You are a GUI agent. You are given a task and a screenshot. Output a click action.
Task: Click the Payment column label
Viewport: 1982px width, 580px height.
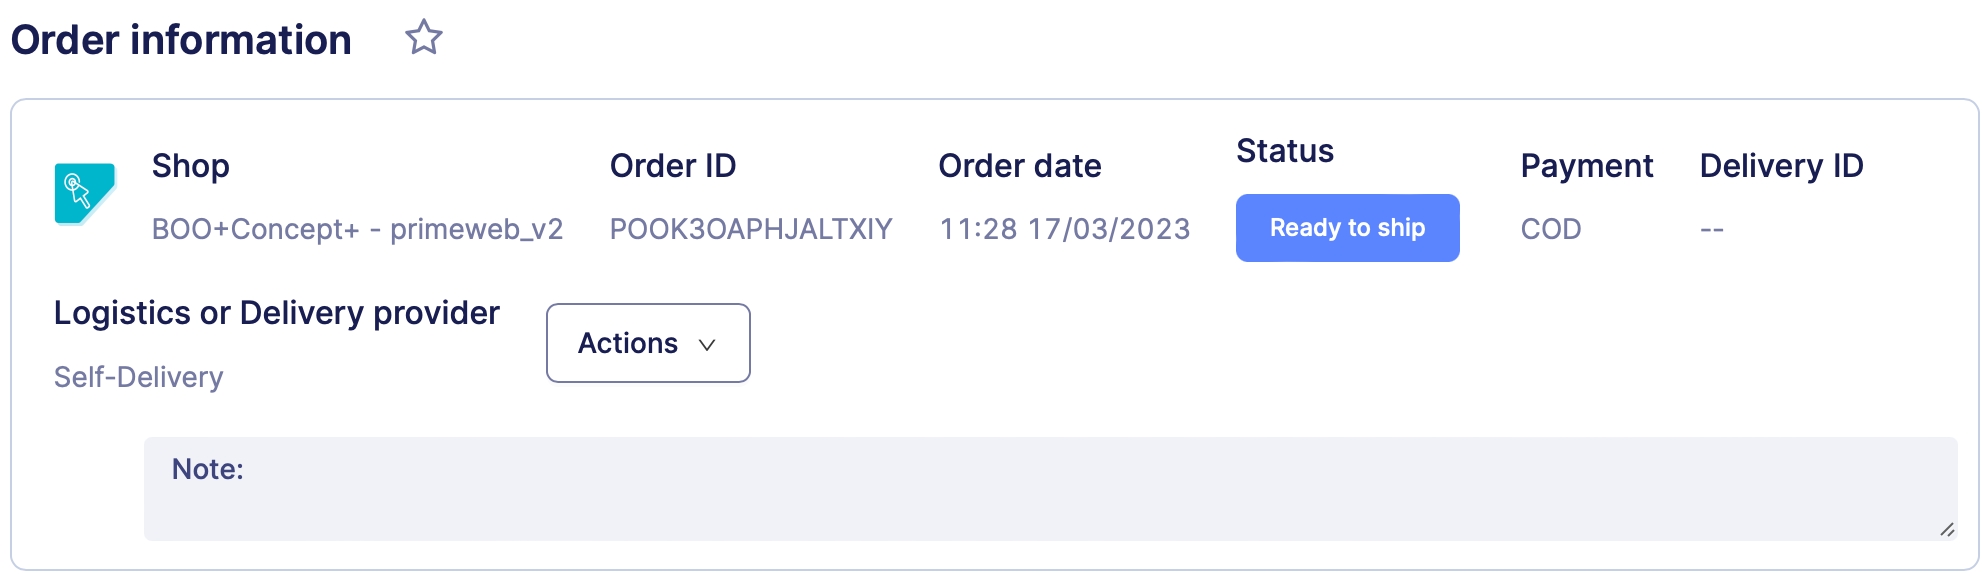pos(1586,166)
